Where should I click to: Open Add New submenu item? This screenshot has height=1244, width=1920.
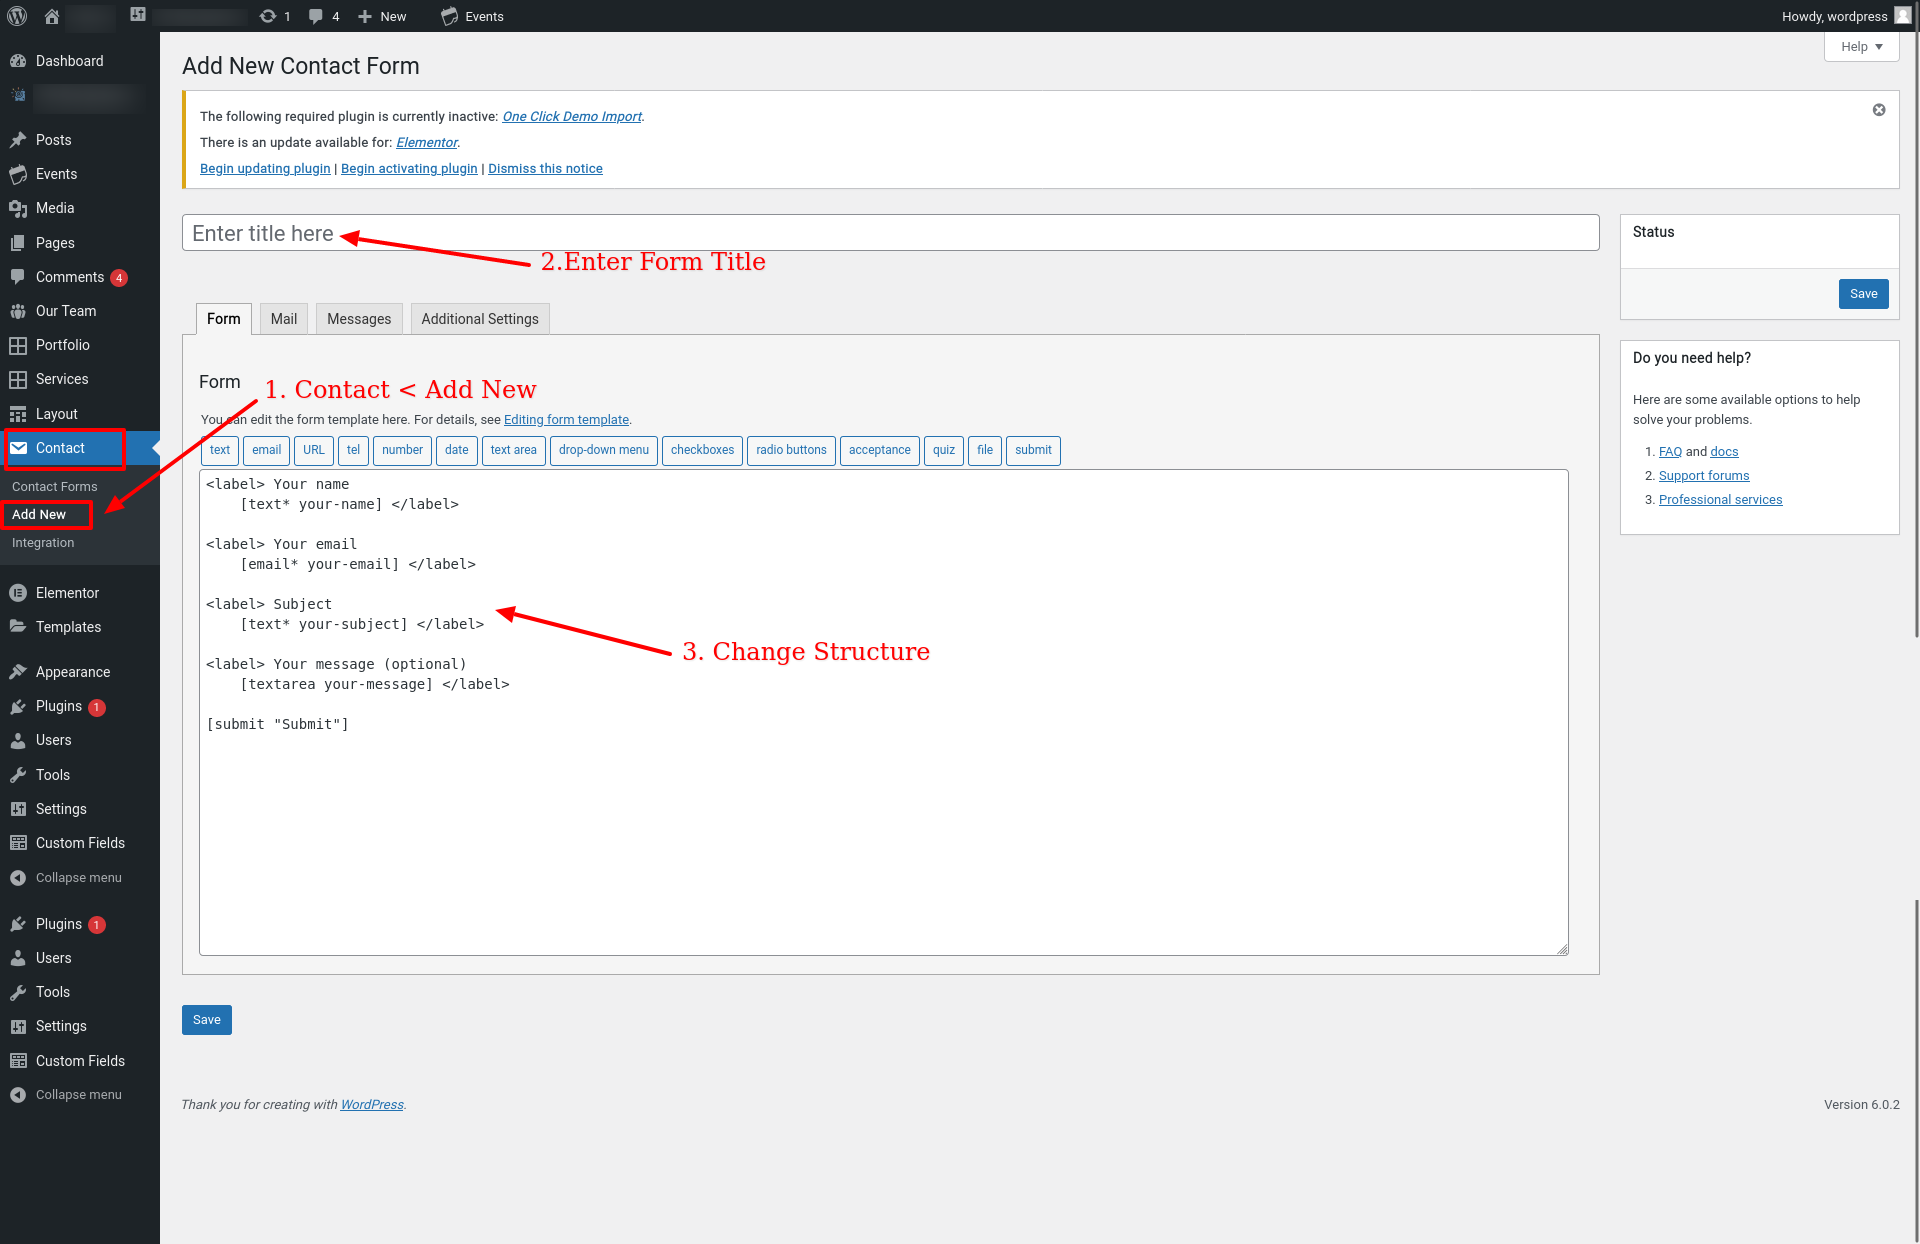pyautogui.click(x=39, y=515)
